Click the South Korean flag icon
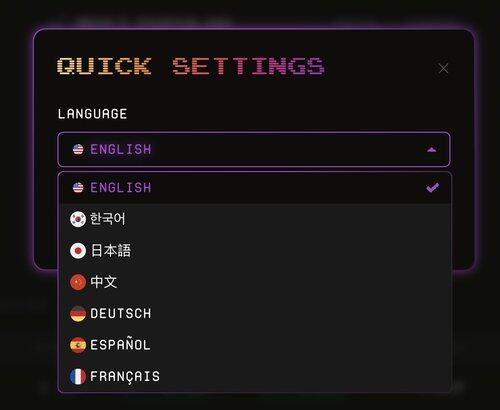 (78, 219)
